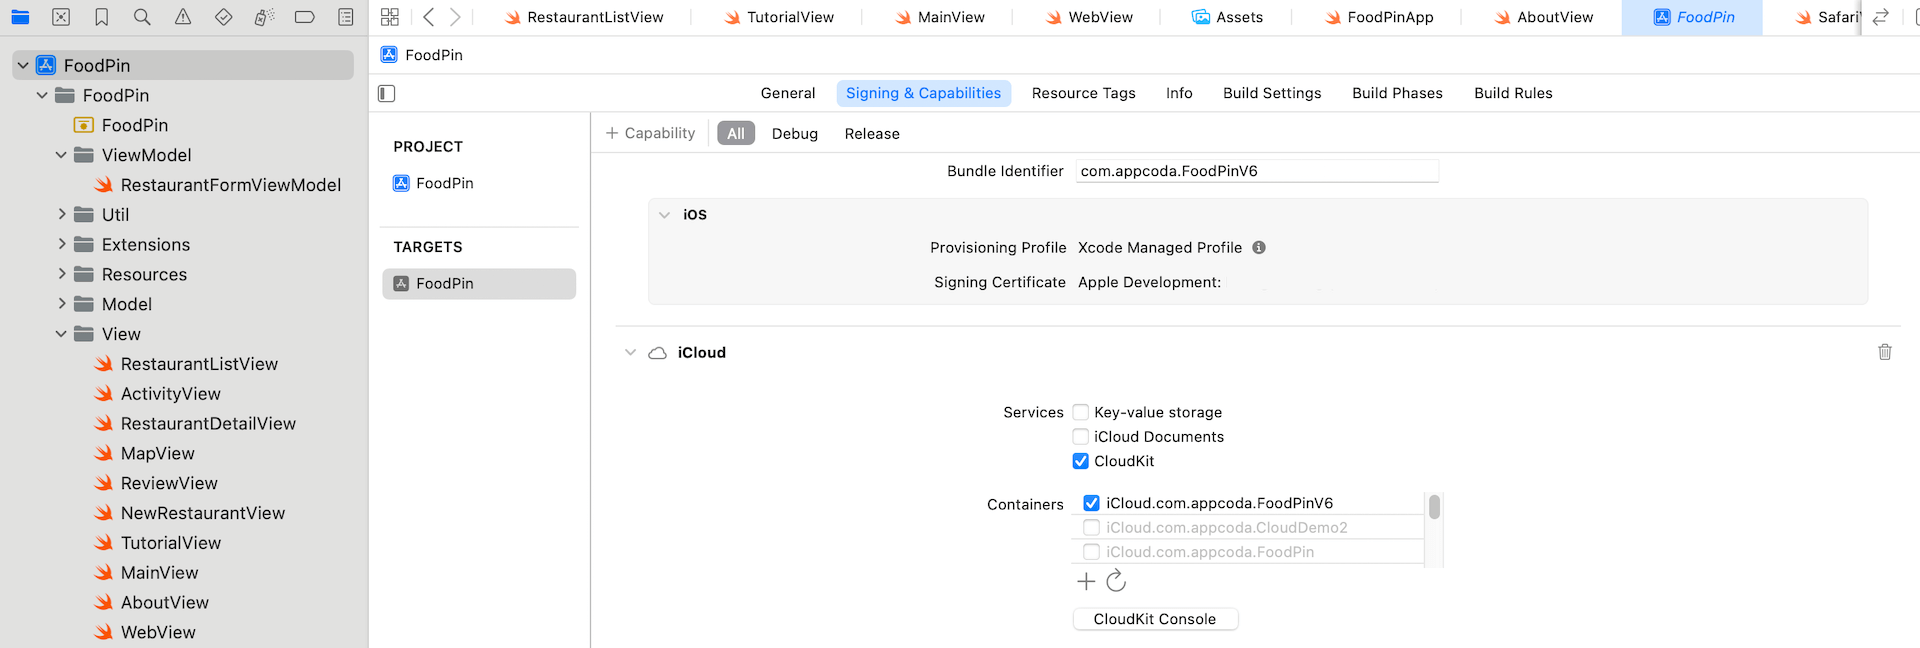The height and width of the screenshot is (648, 1920).
Task: Show the Bookmark navigator
Action: point(101,17)
